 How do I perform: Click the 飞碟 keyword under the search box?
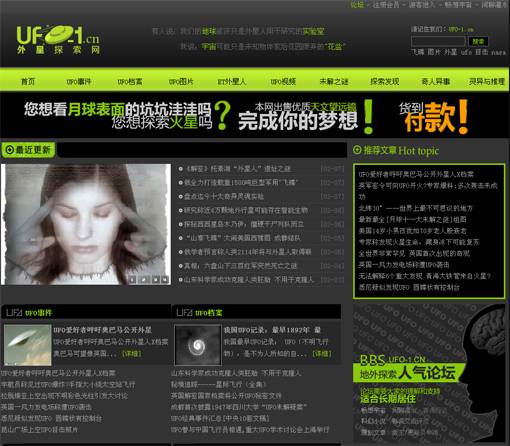(418, 52)
